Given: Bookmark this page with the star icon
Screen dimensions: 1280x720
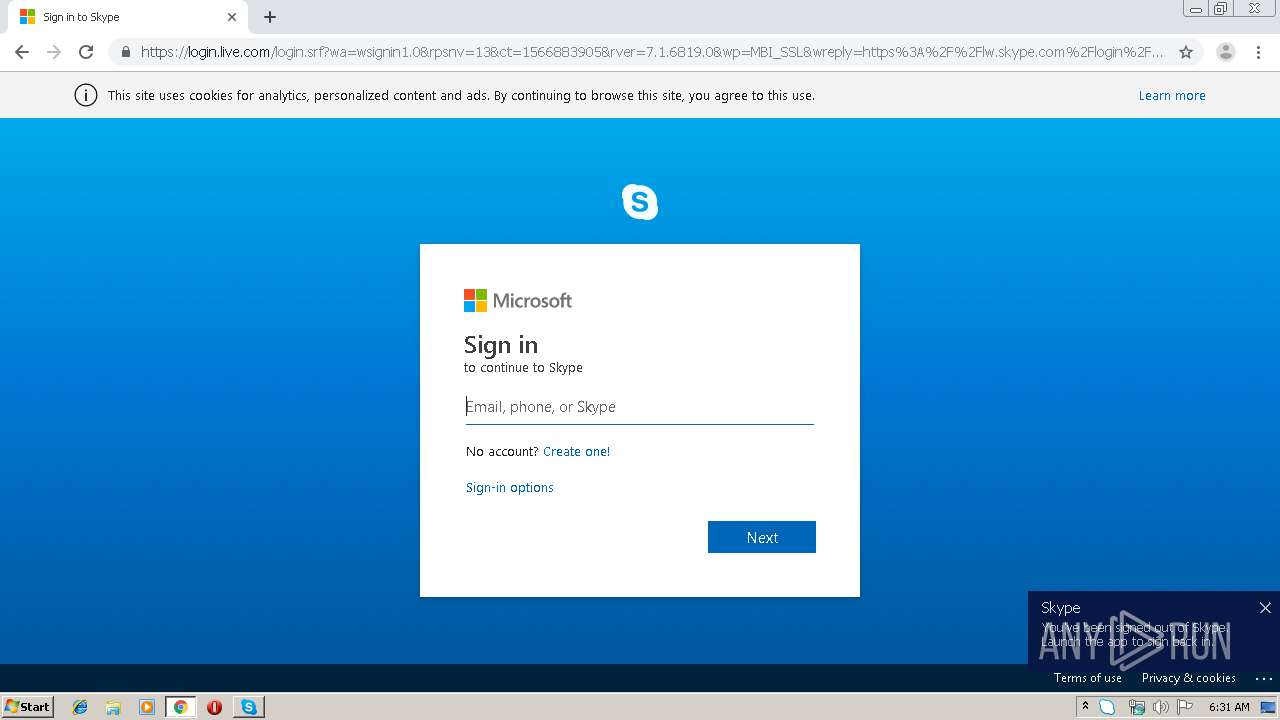Looking at the screenshot, I should [1186, 52].
